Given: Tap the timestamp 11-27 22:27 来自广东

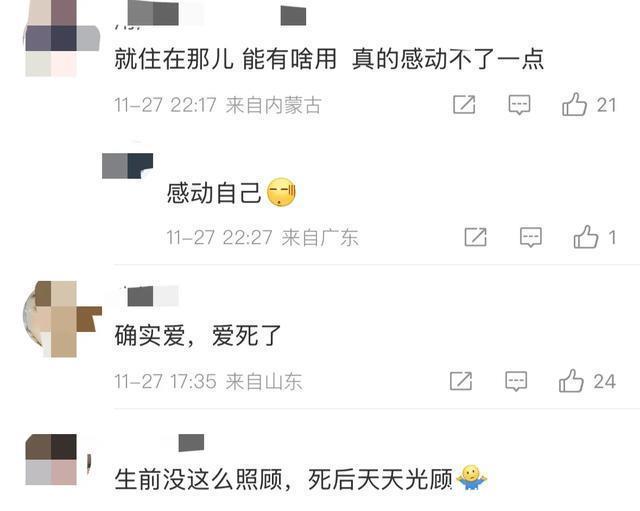Looking at the screenshot, I should coord(262,238).
